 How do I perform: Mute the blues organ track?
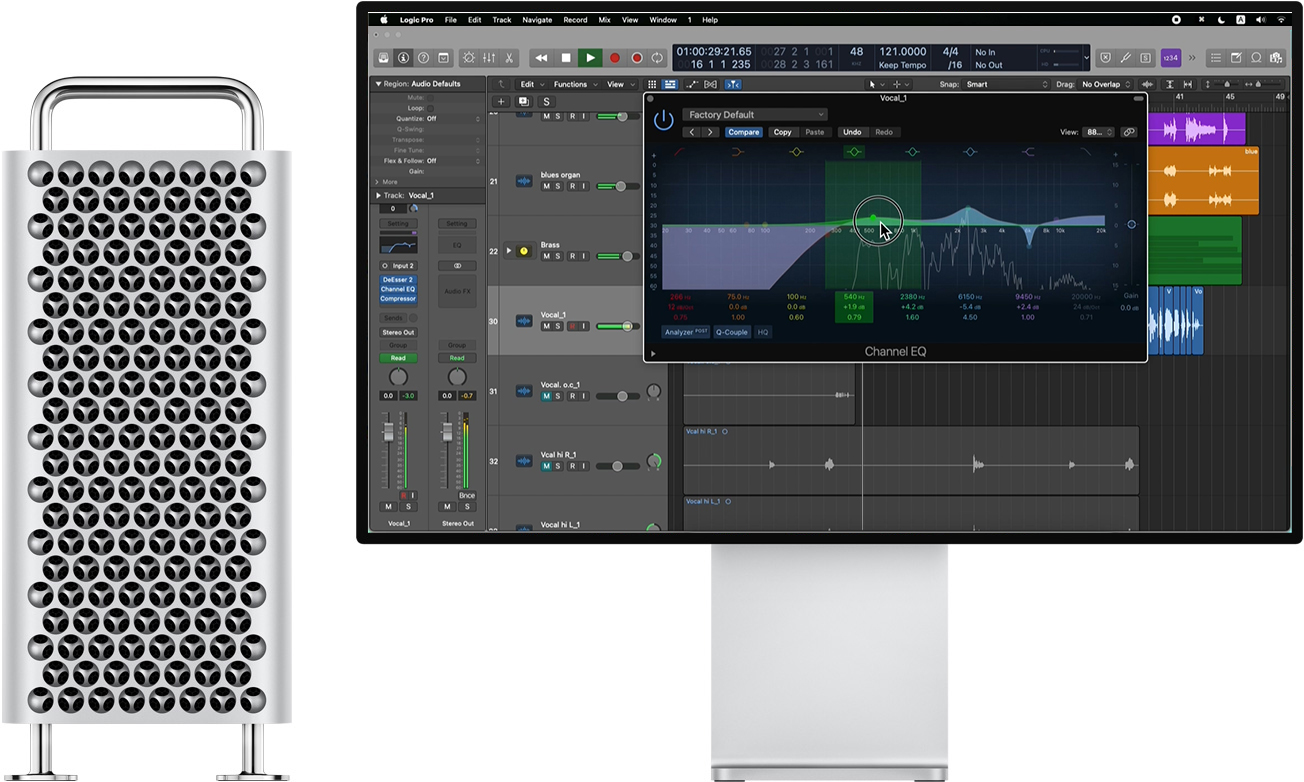(546, 186)
